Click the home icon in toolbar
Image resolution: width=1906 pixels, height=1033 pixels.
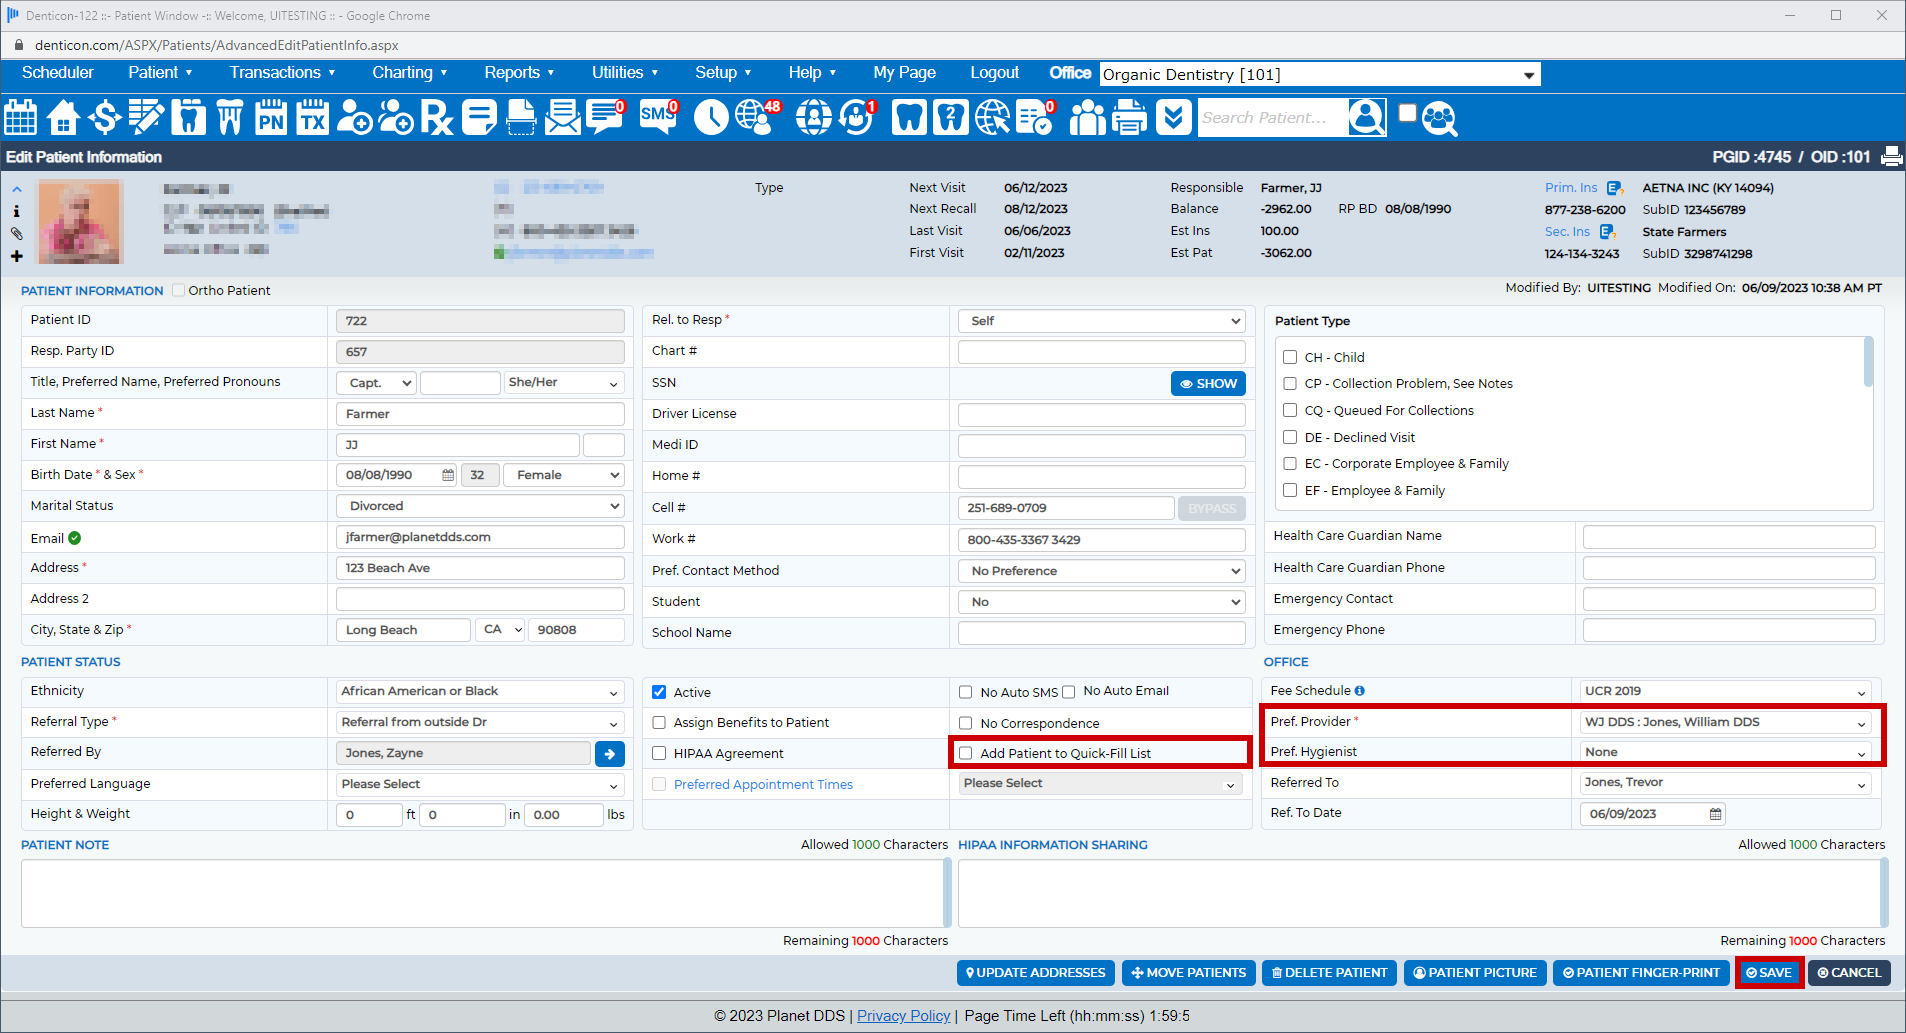pyautogui.click(x=63, y=118)
